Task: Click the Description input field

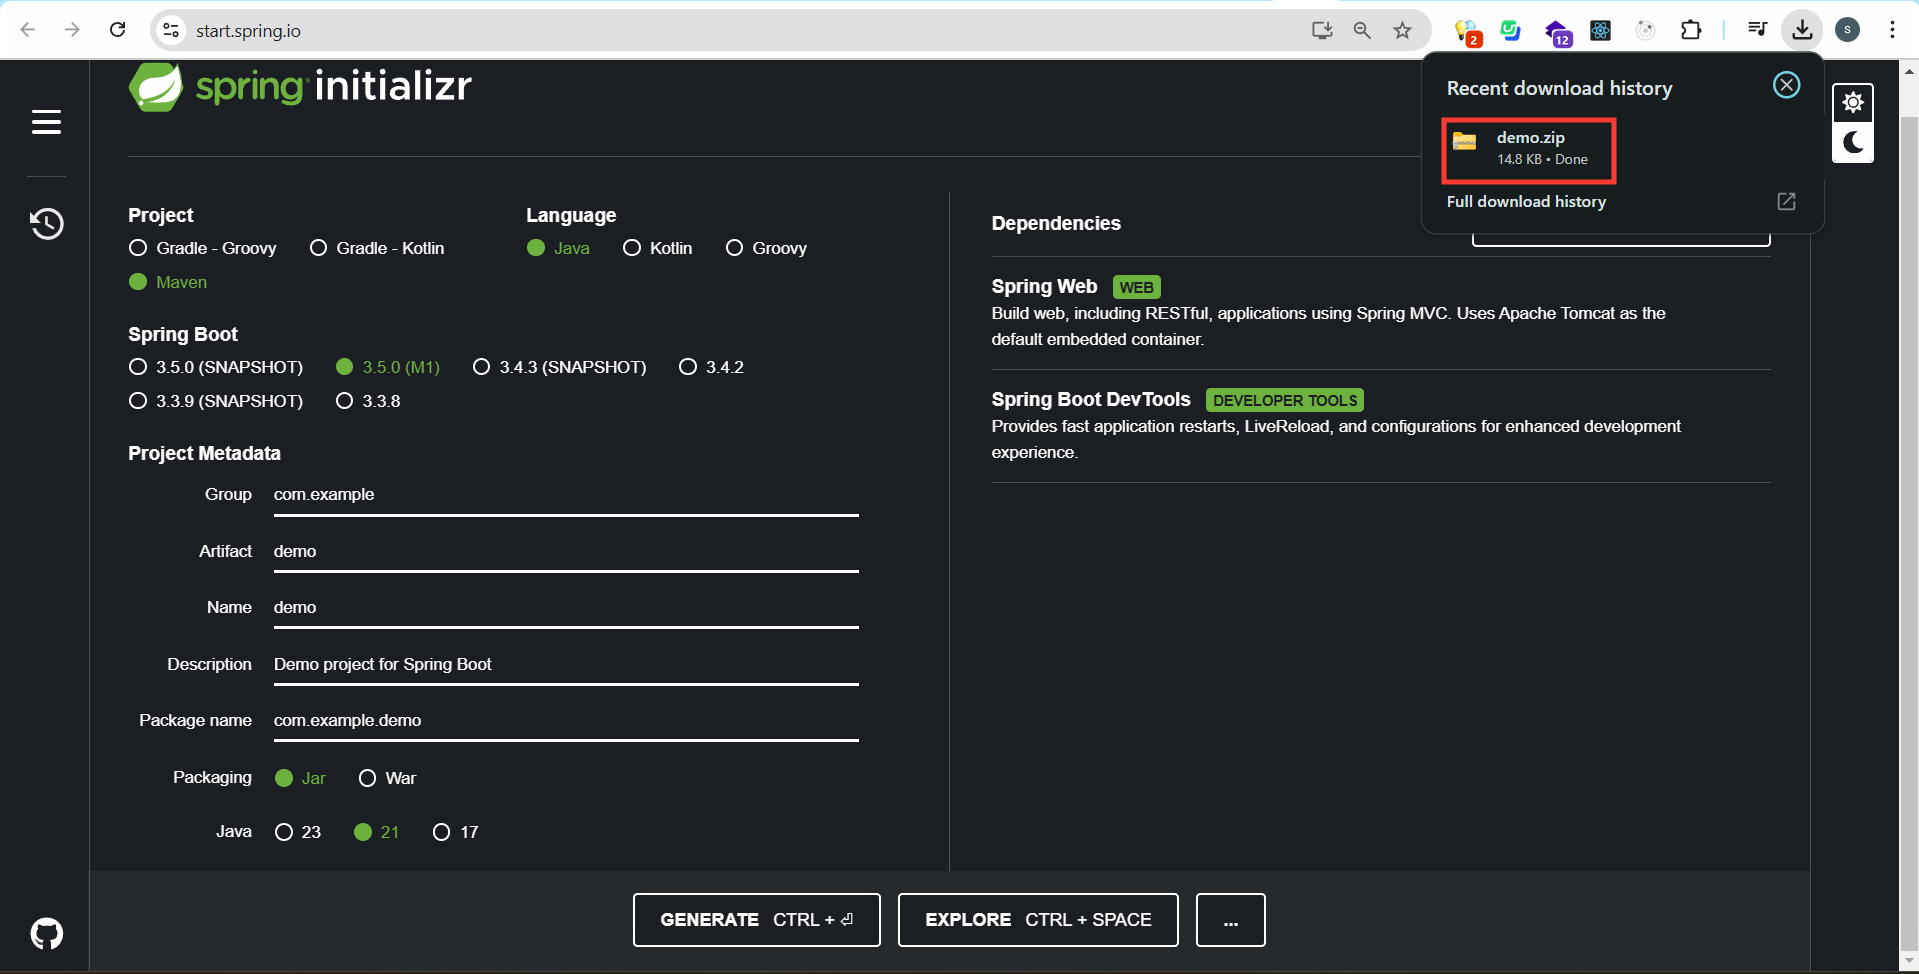Action: (566, 665)
